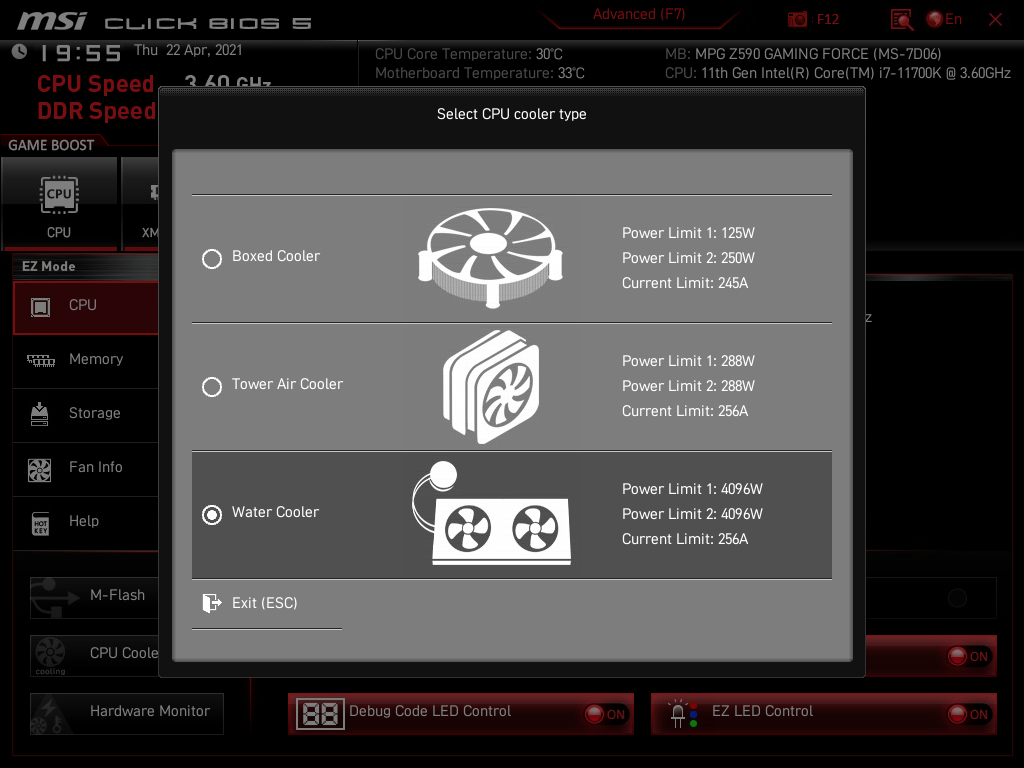Click the clock icon beside the time
This screenshot has height=768, width=1024.
(x=20, y=52)
